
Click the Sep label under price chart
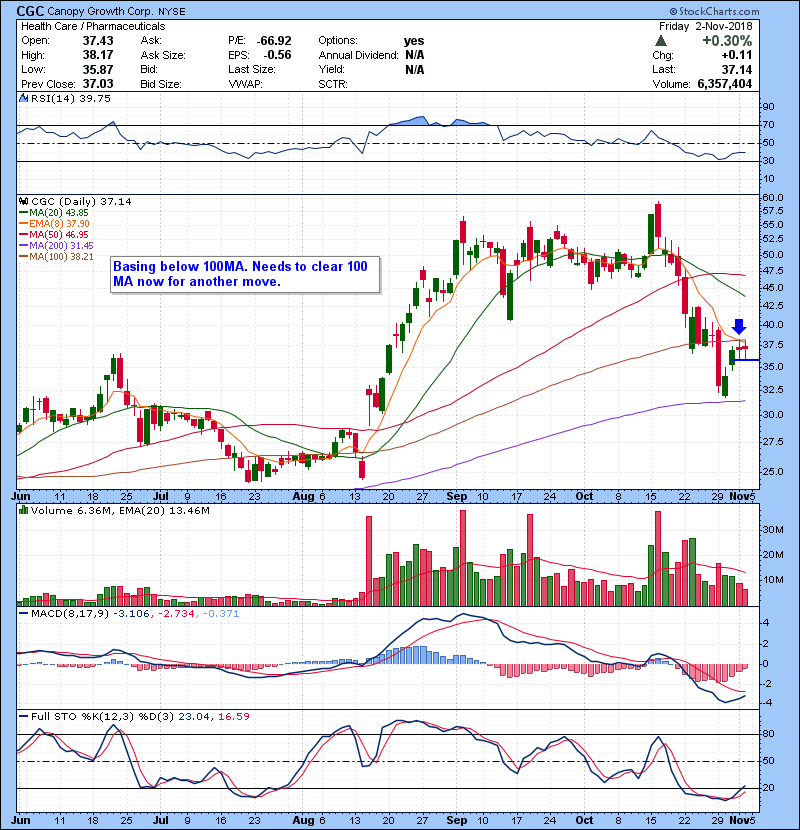click(456, 496)
